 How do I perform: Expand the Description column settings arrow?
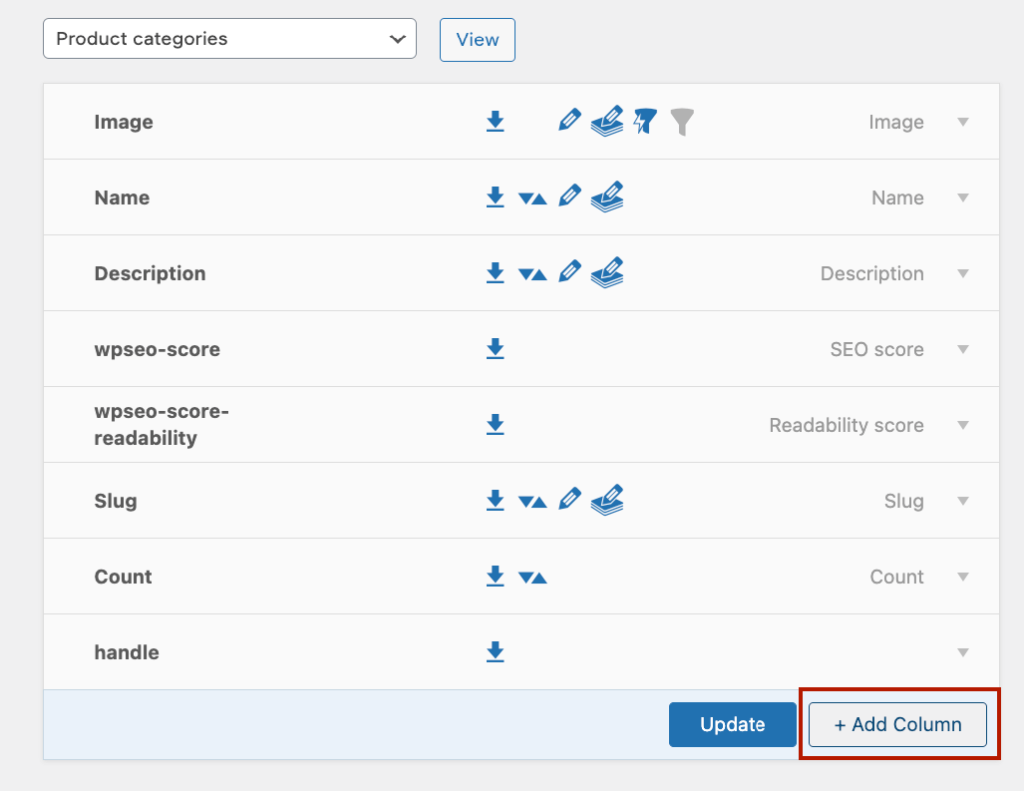tap(963, 273)
